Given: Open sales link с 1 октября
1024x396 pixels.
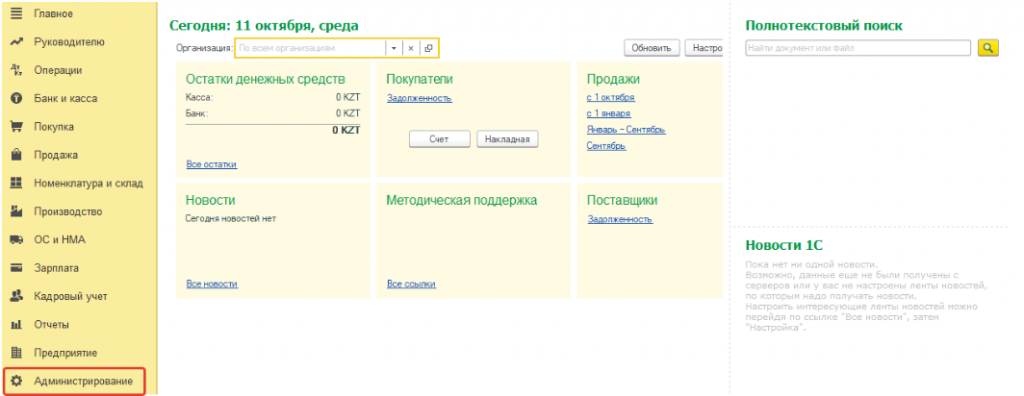Looking at the screenshot, I should point(611,97).
